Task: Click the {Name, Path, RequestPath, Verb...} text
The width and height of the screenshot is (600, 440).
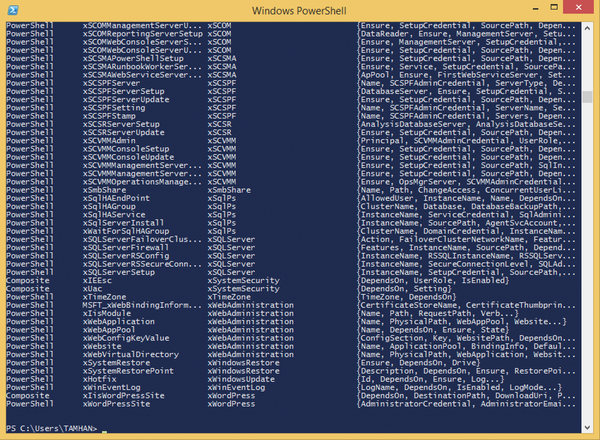Action: coord(438,313)
